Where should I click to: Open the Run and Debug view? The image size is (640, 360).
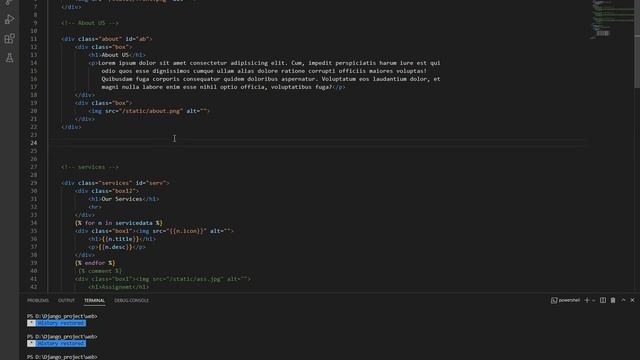pos(9,19)
